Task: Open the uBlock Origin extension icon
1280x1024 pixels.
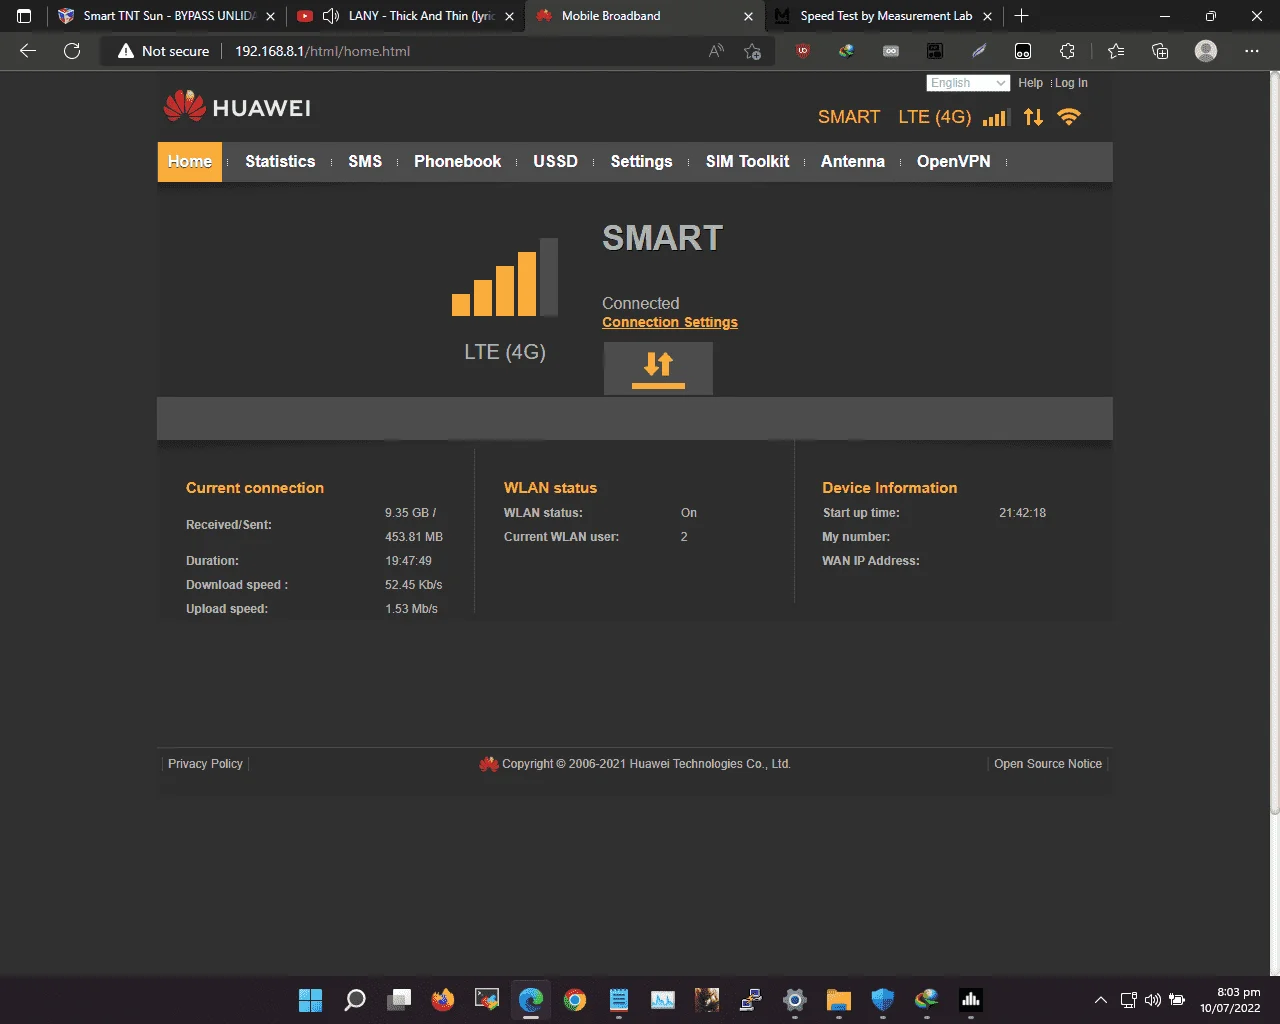Action: [x=803, y=51]
